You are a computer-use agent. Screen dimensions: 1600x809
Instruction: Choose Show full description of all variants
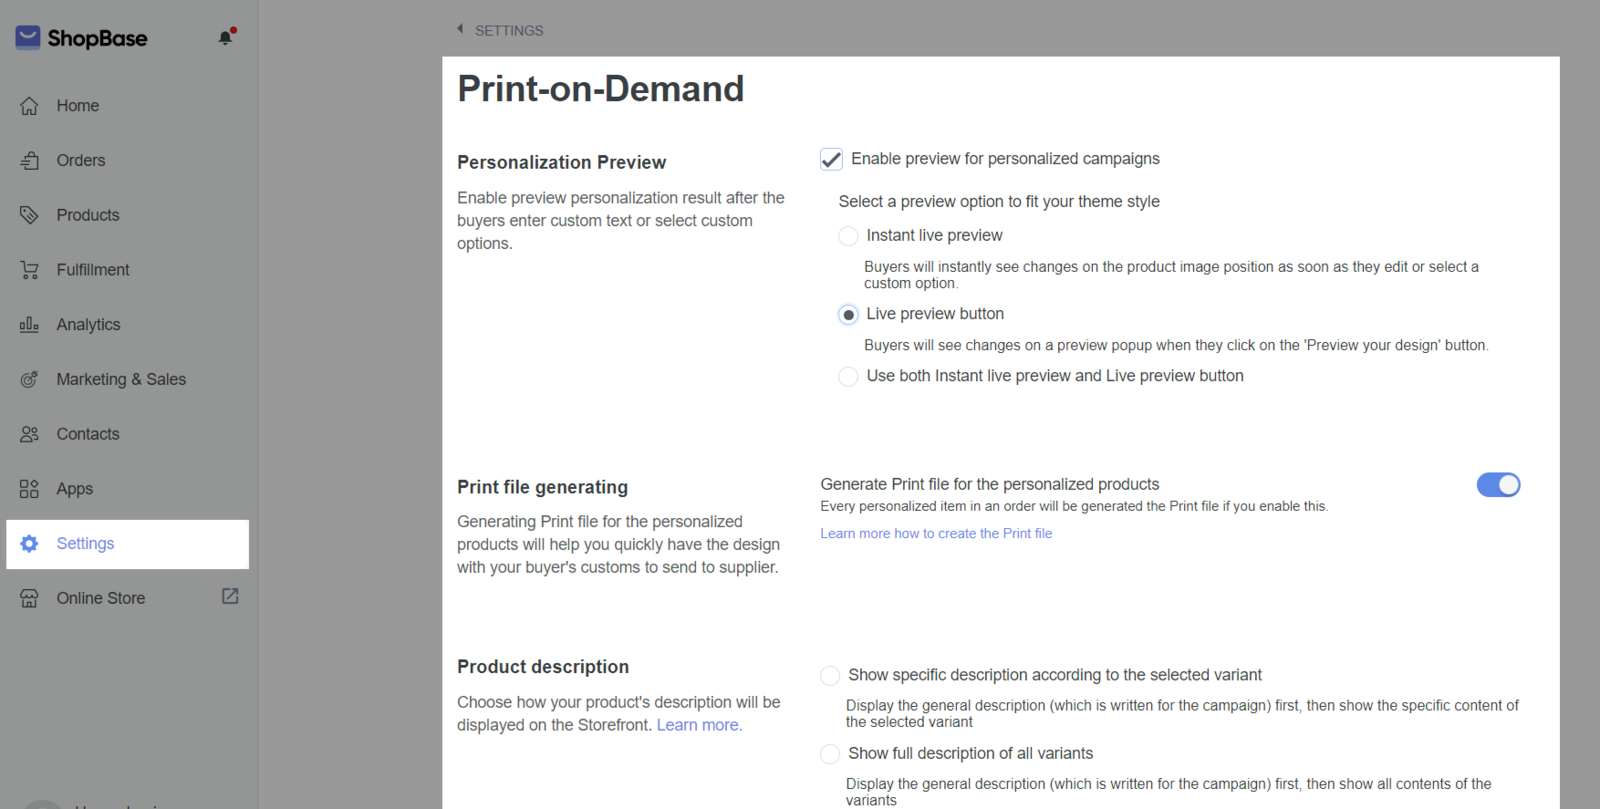(830, 754)
